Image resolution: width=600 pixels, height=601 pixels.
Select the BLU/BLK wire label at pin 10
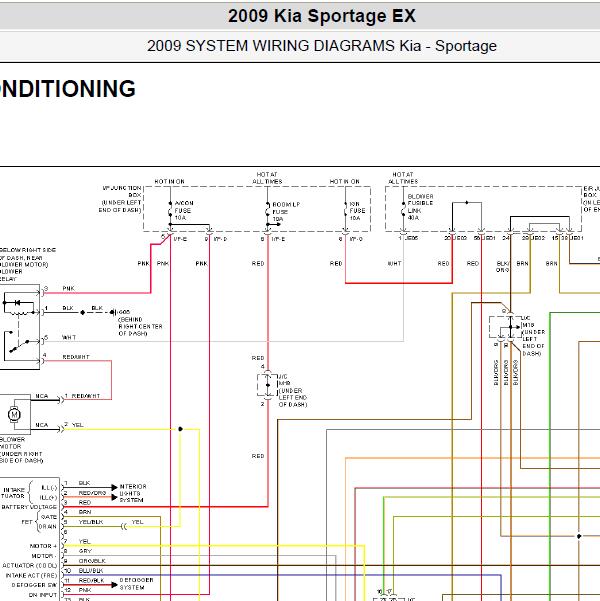click(91, 571)
